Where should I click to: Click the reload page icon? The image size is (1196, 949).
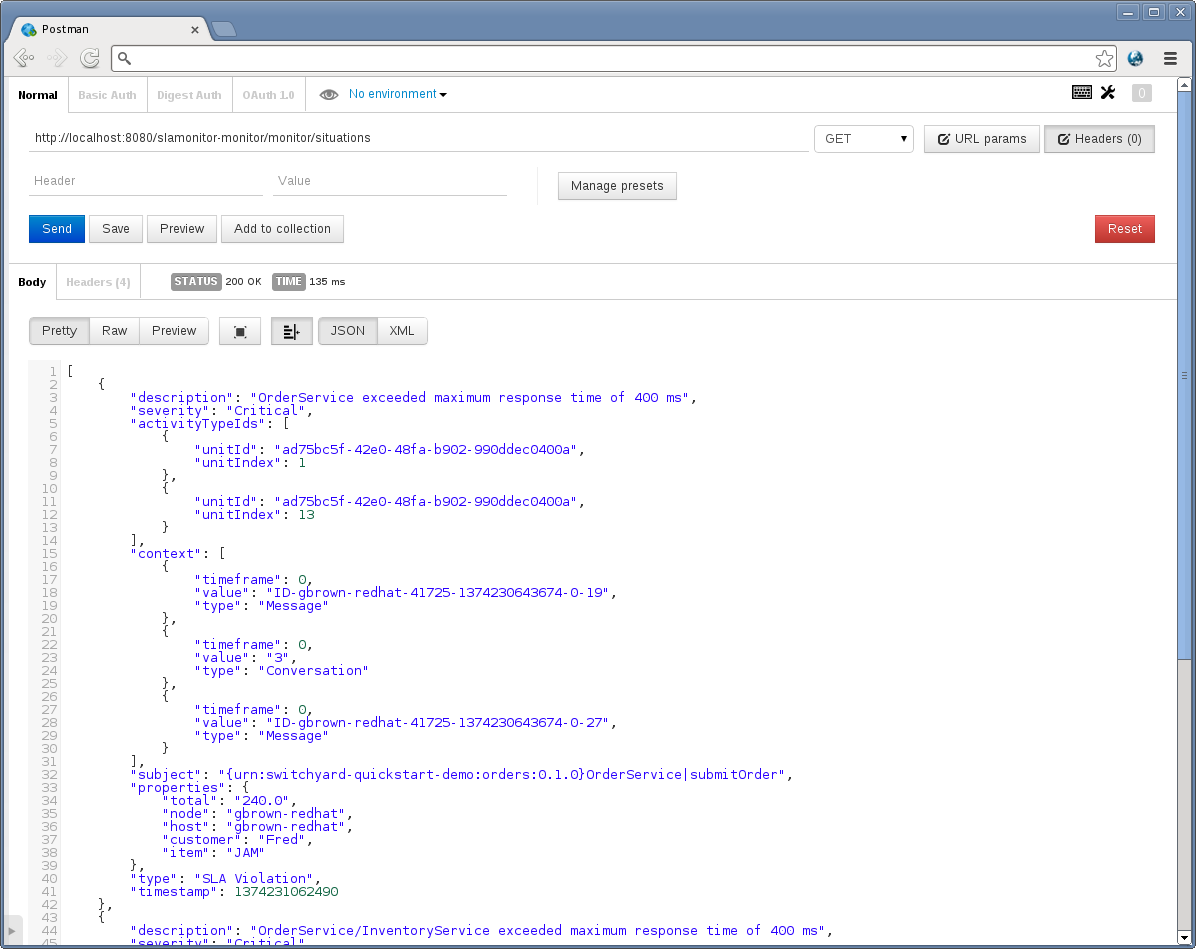click(90, 58)
